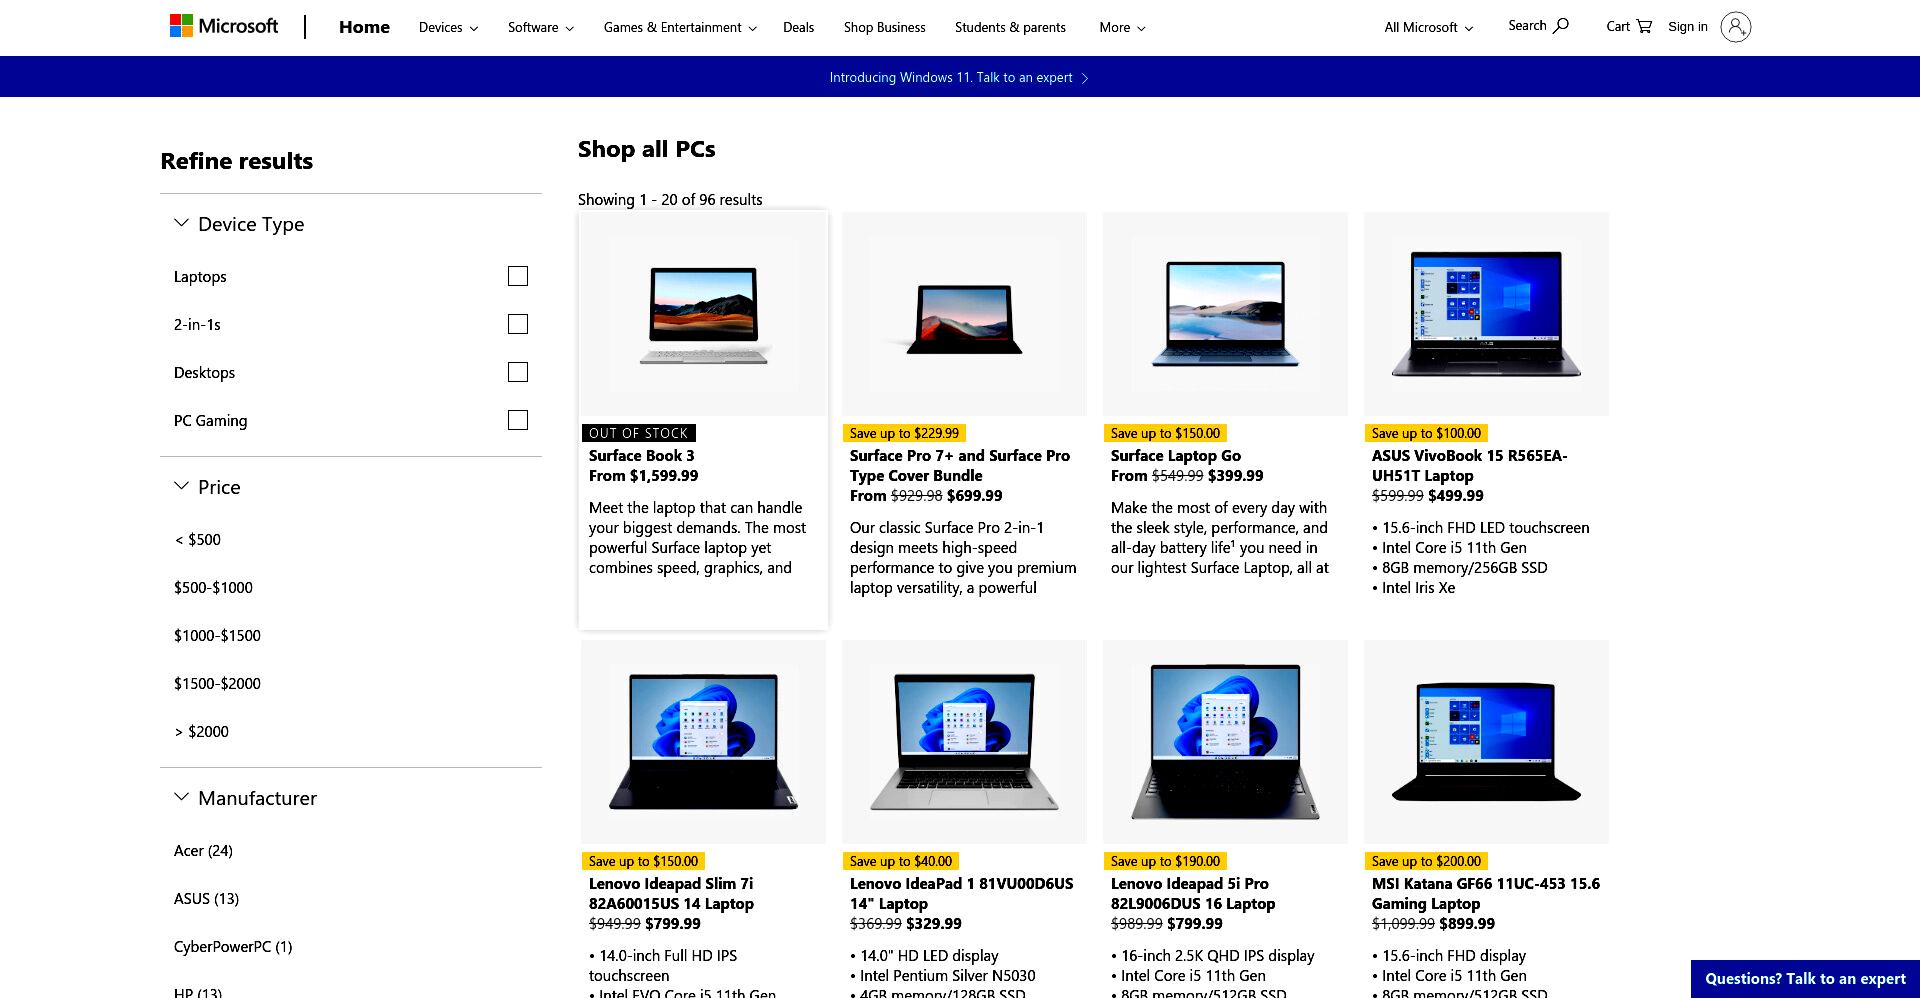Open the shopping cart icon
The image size is (1920, 998).
[1644, 26]
